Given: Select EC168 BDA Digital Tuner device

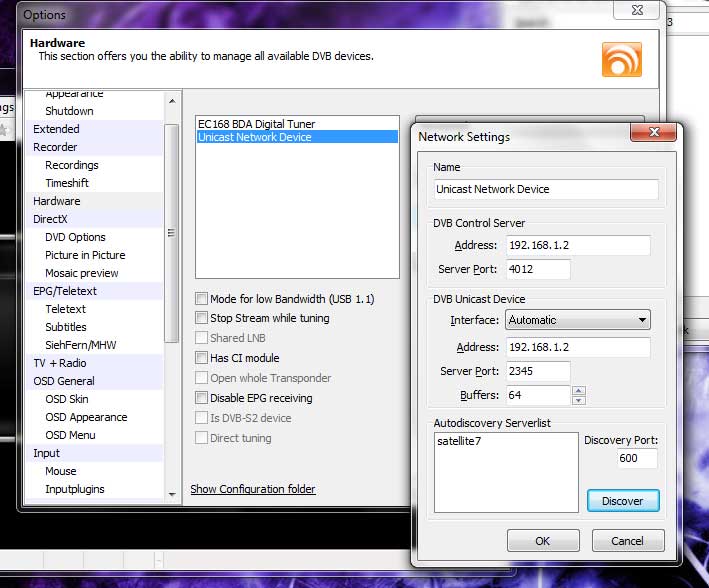Looking at the screenshot, I should [256, 123].
